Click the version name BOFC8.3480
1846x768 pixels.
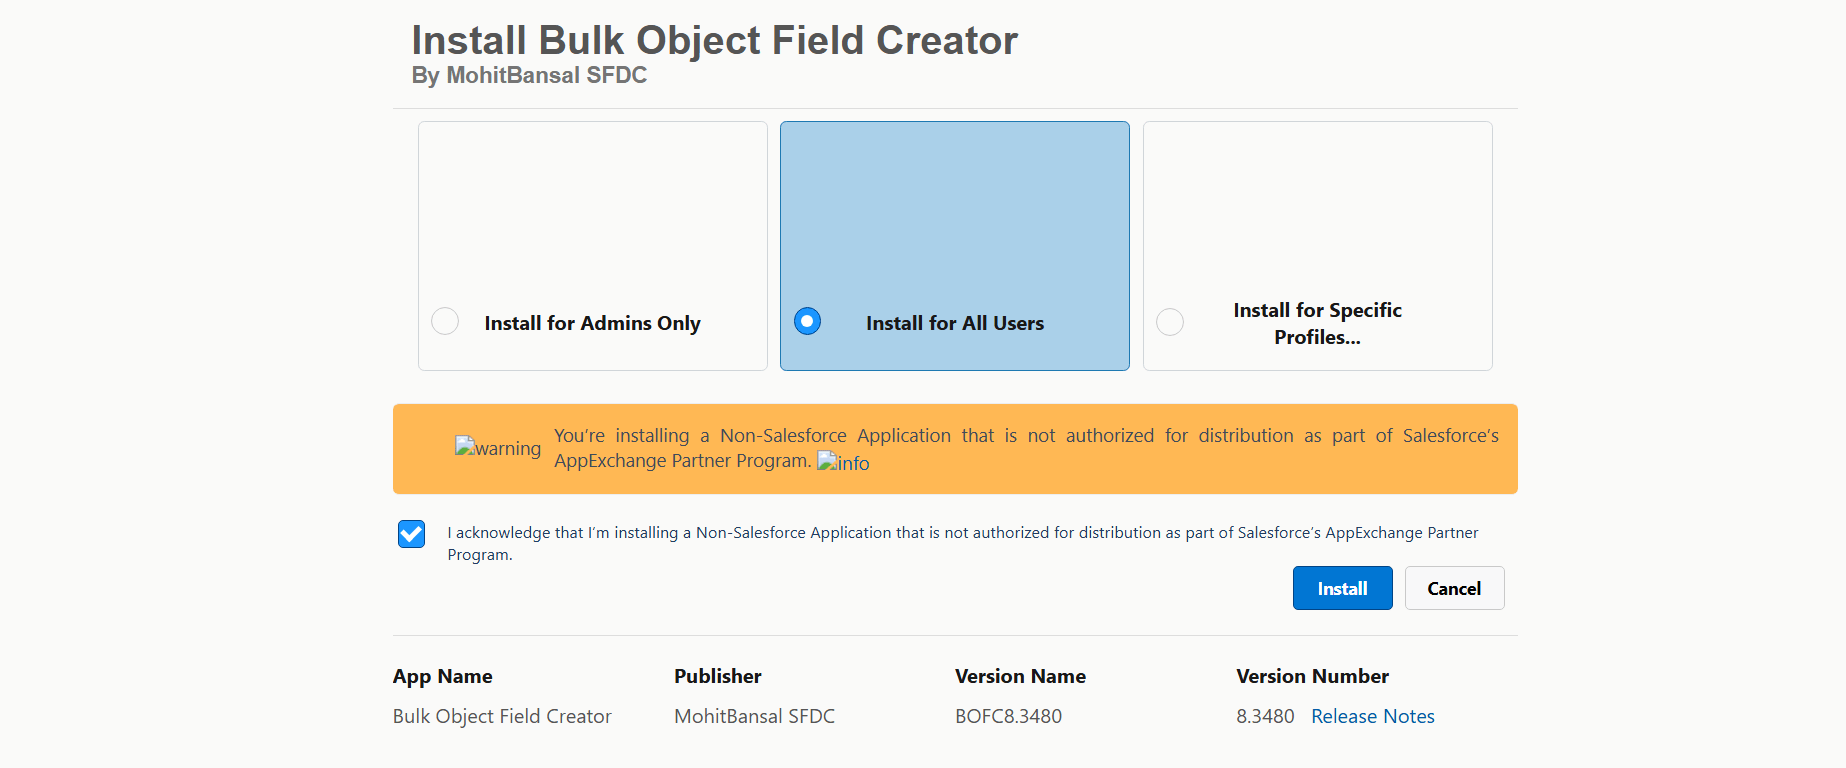tap(1008, 716)
